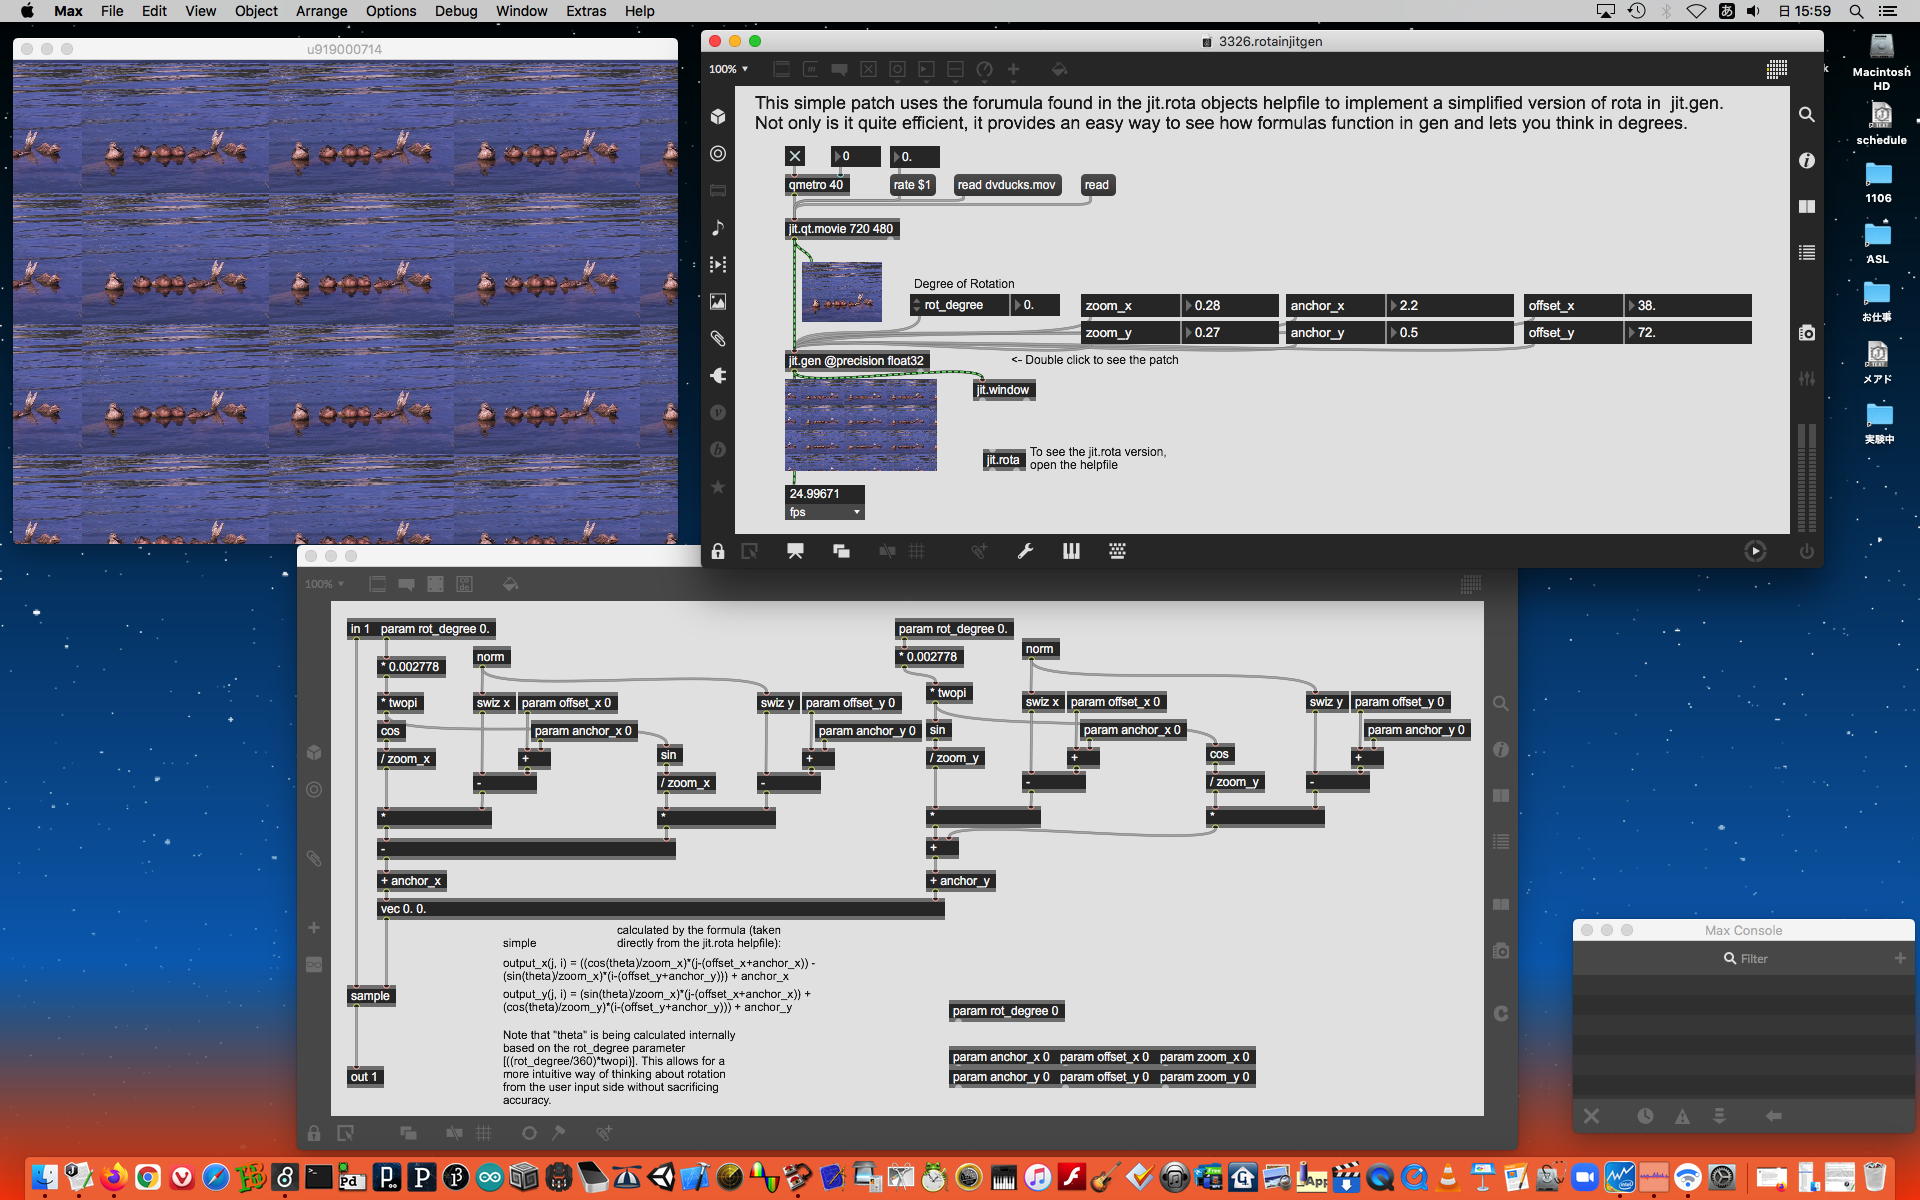Screen dimensions: 1920x1200
Task: Open the Extras menu
Action: pyautogui.click(x=585, y=11)
